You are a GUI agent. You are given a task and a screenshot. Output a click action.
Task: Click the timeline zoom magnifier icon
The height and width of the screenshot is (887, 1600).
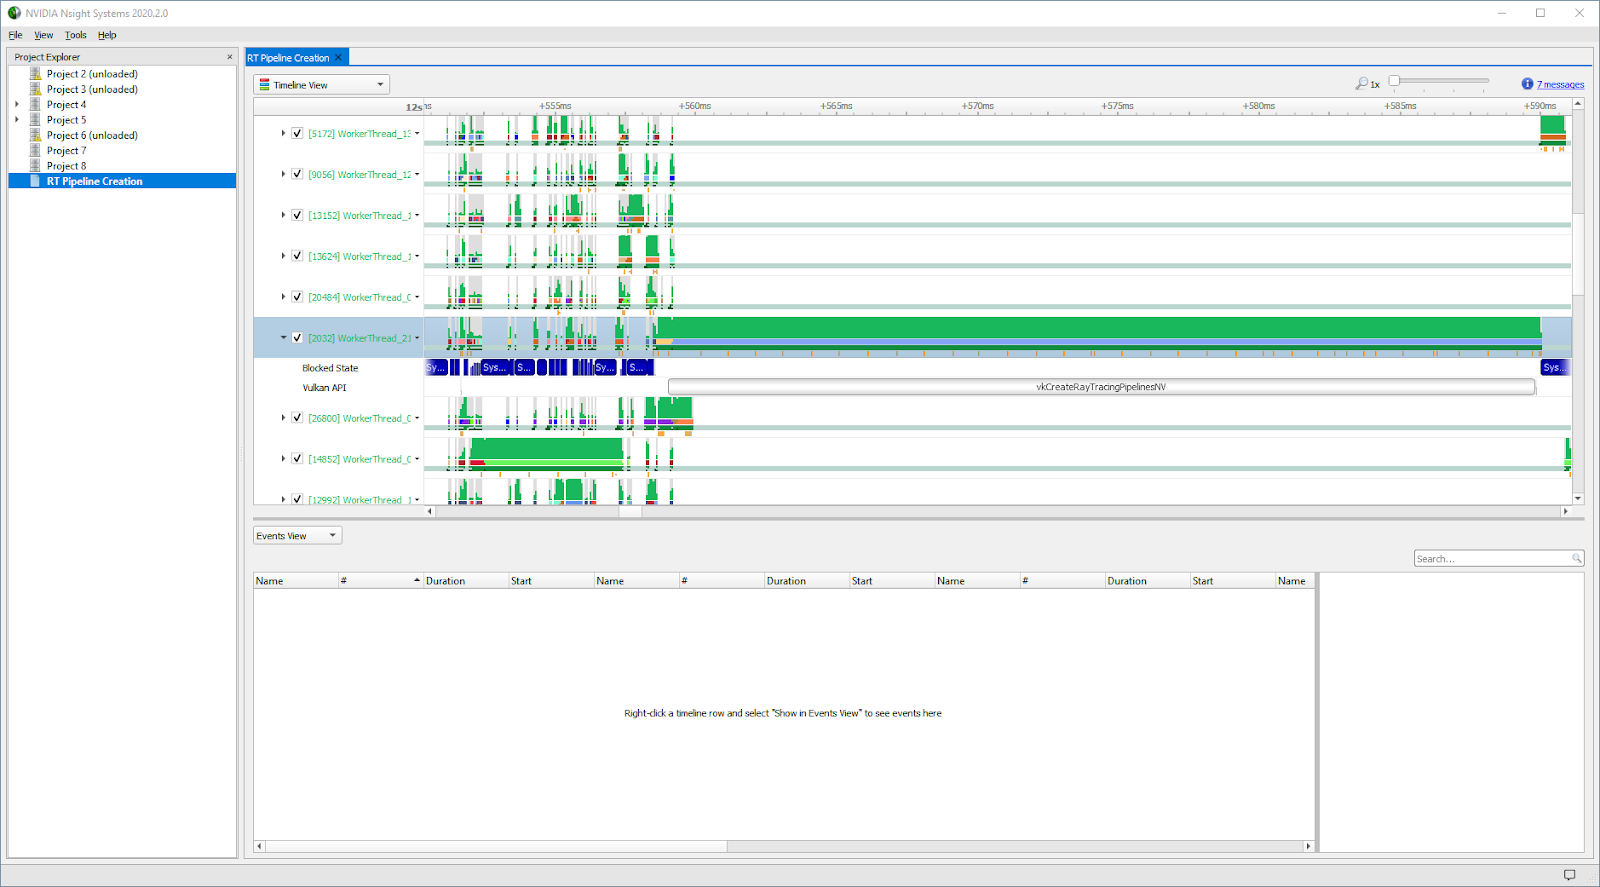tap(1361, 84)
